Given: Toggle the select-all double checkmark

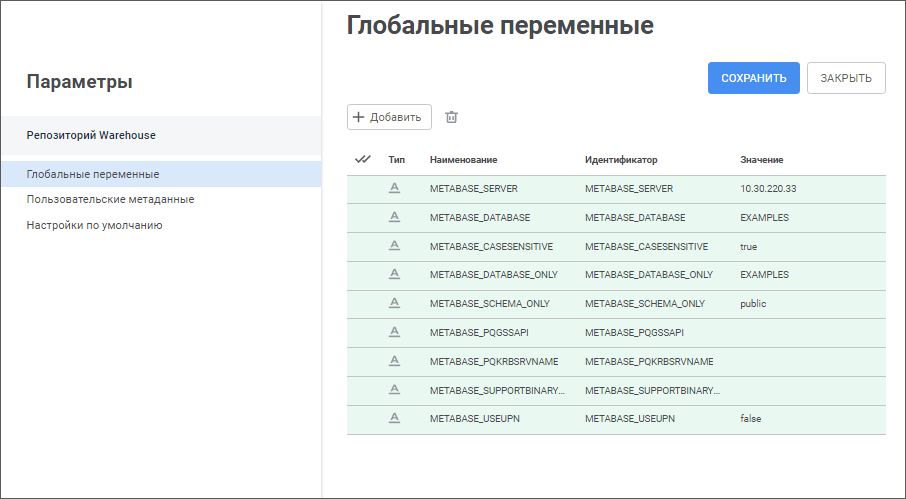Looking at the screenshot, I should (363, 159).
